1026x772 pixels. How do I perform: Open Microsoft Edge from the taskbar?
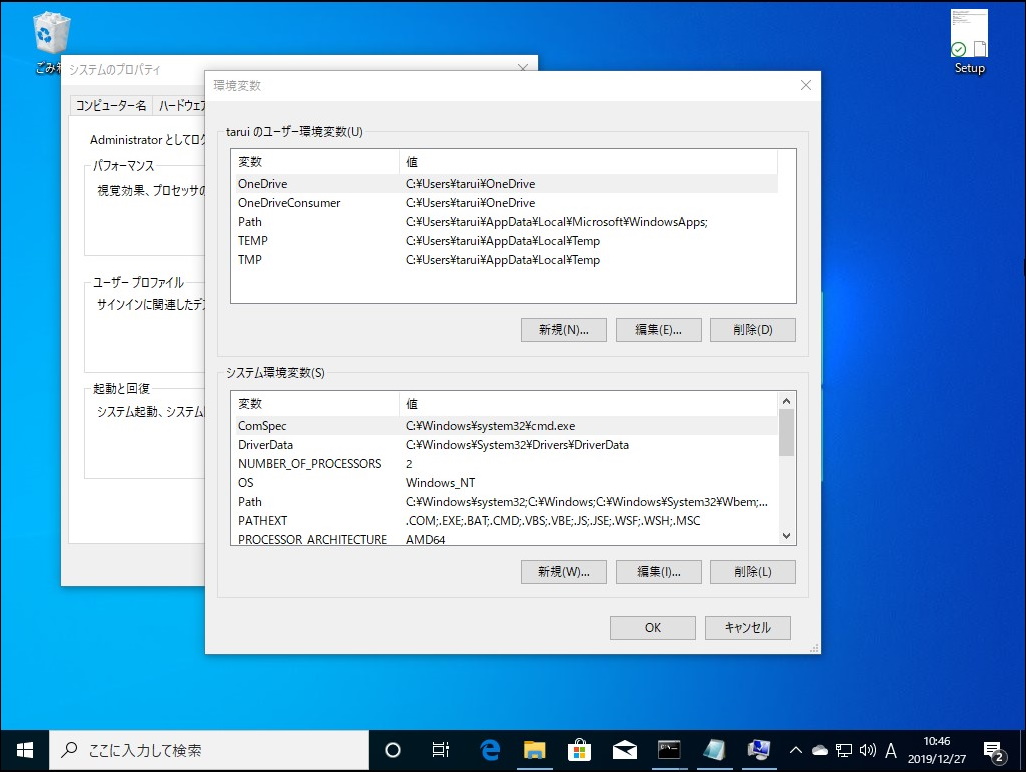(x=489, y=750)
